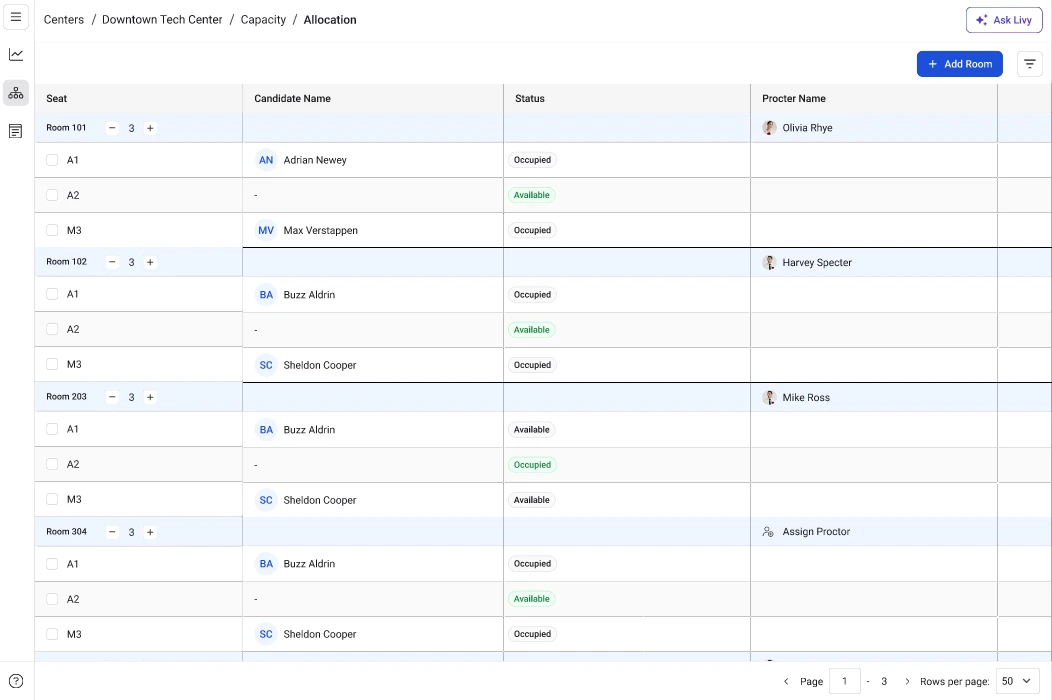Click BA avatar in Room 102
Viewport: 1052px width, 700px height.
pyautogui.click(x=266, y=295)
